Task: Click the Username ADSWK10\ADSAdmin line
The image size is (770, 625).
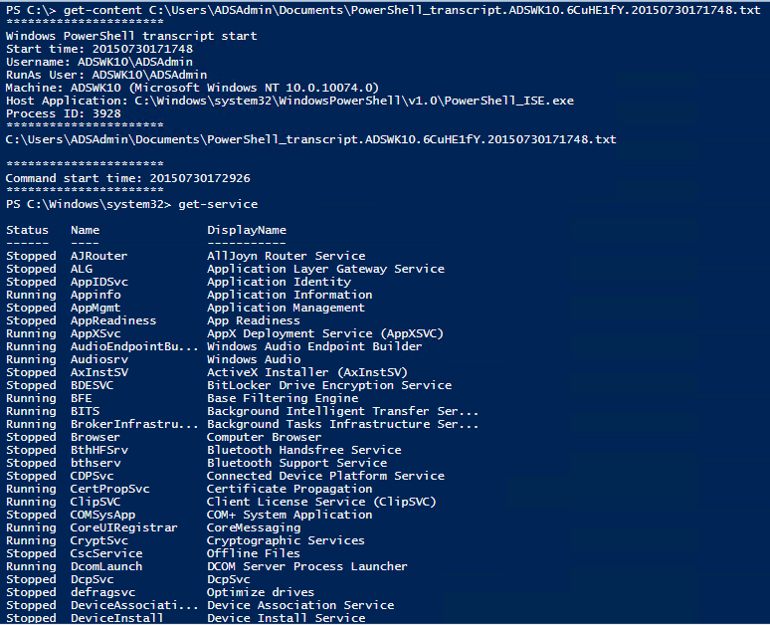Action: coord(99,62)
